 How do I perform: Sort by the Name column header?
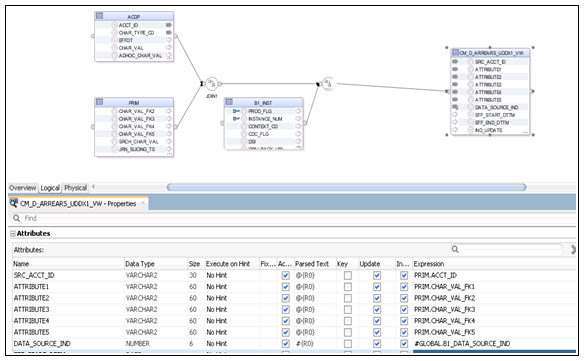[68, 264]
